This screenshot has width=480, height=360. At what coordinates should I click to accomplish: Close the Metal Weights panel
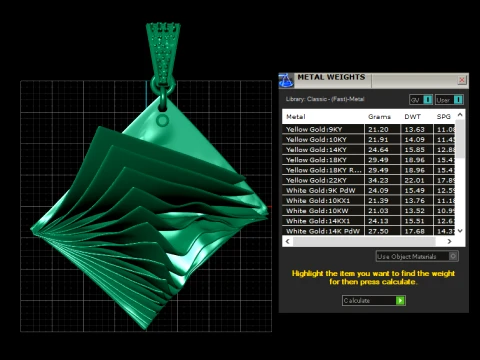[462, 80]
